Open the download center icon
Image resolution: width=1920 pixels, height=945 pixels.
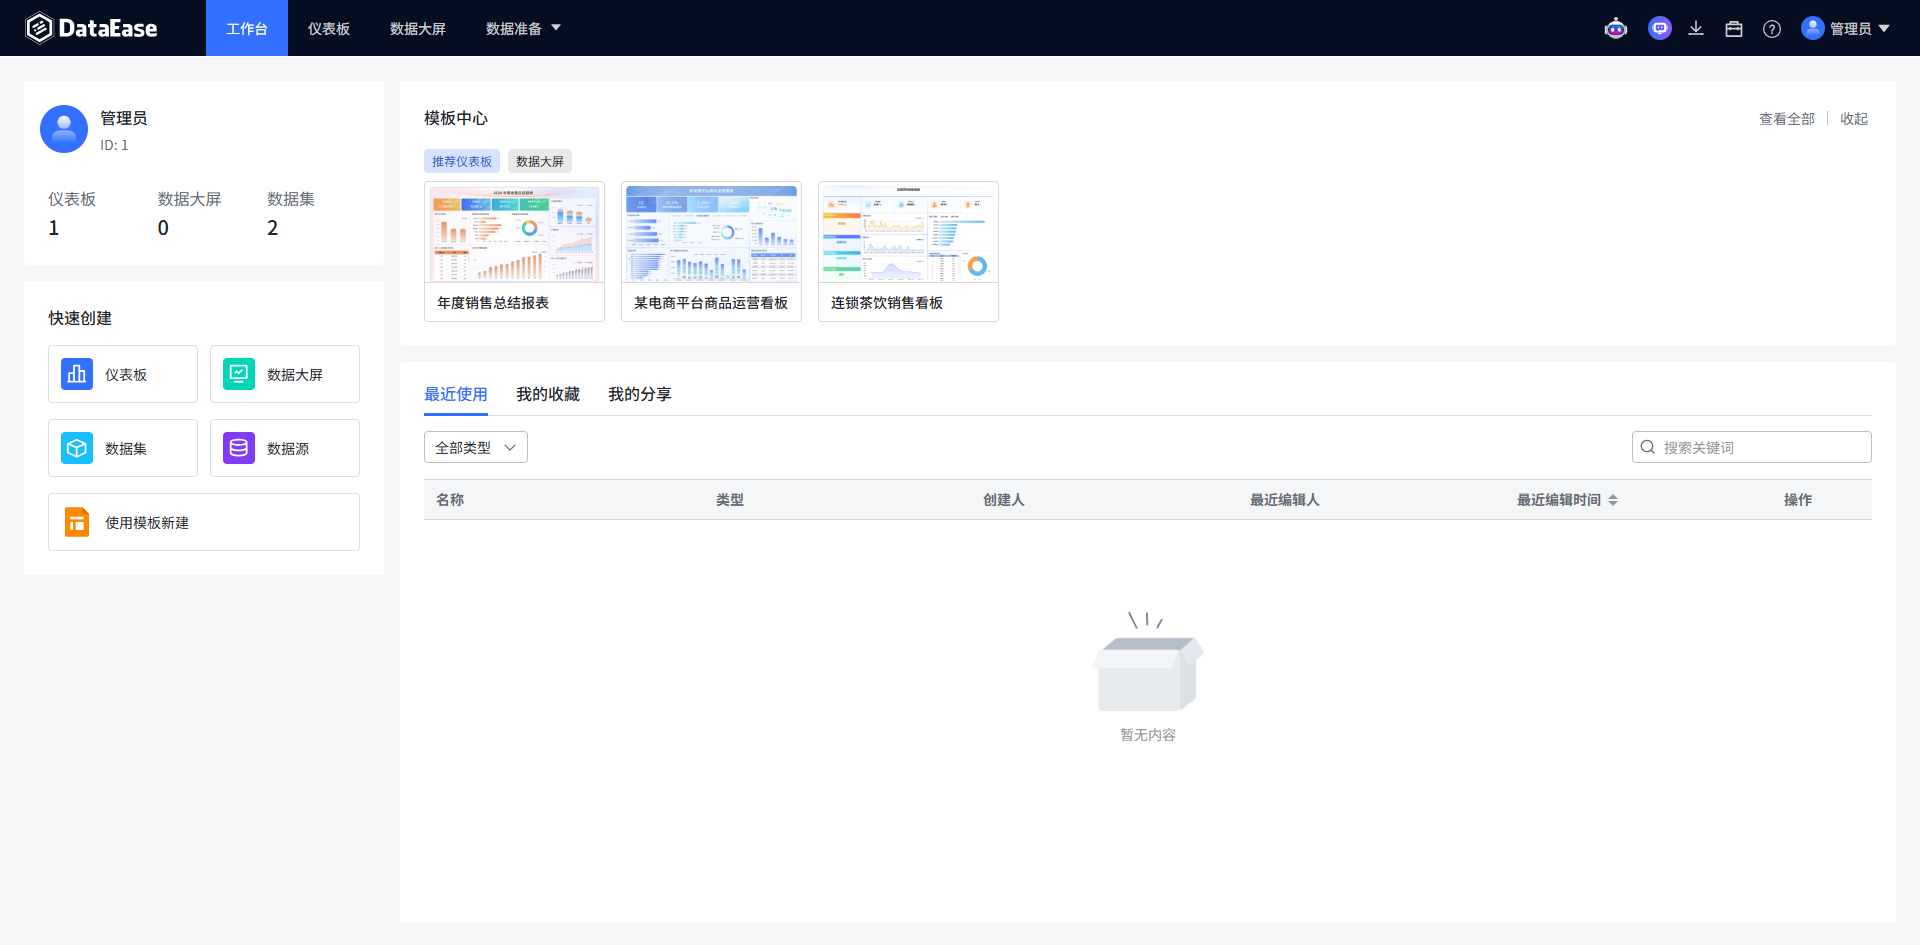[x=1696, y=29]
